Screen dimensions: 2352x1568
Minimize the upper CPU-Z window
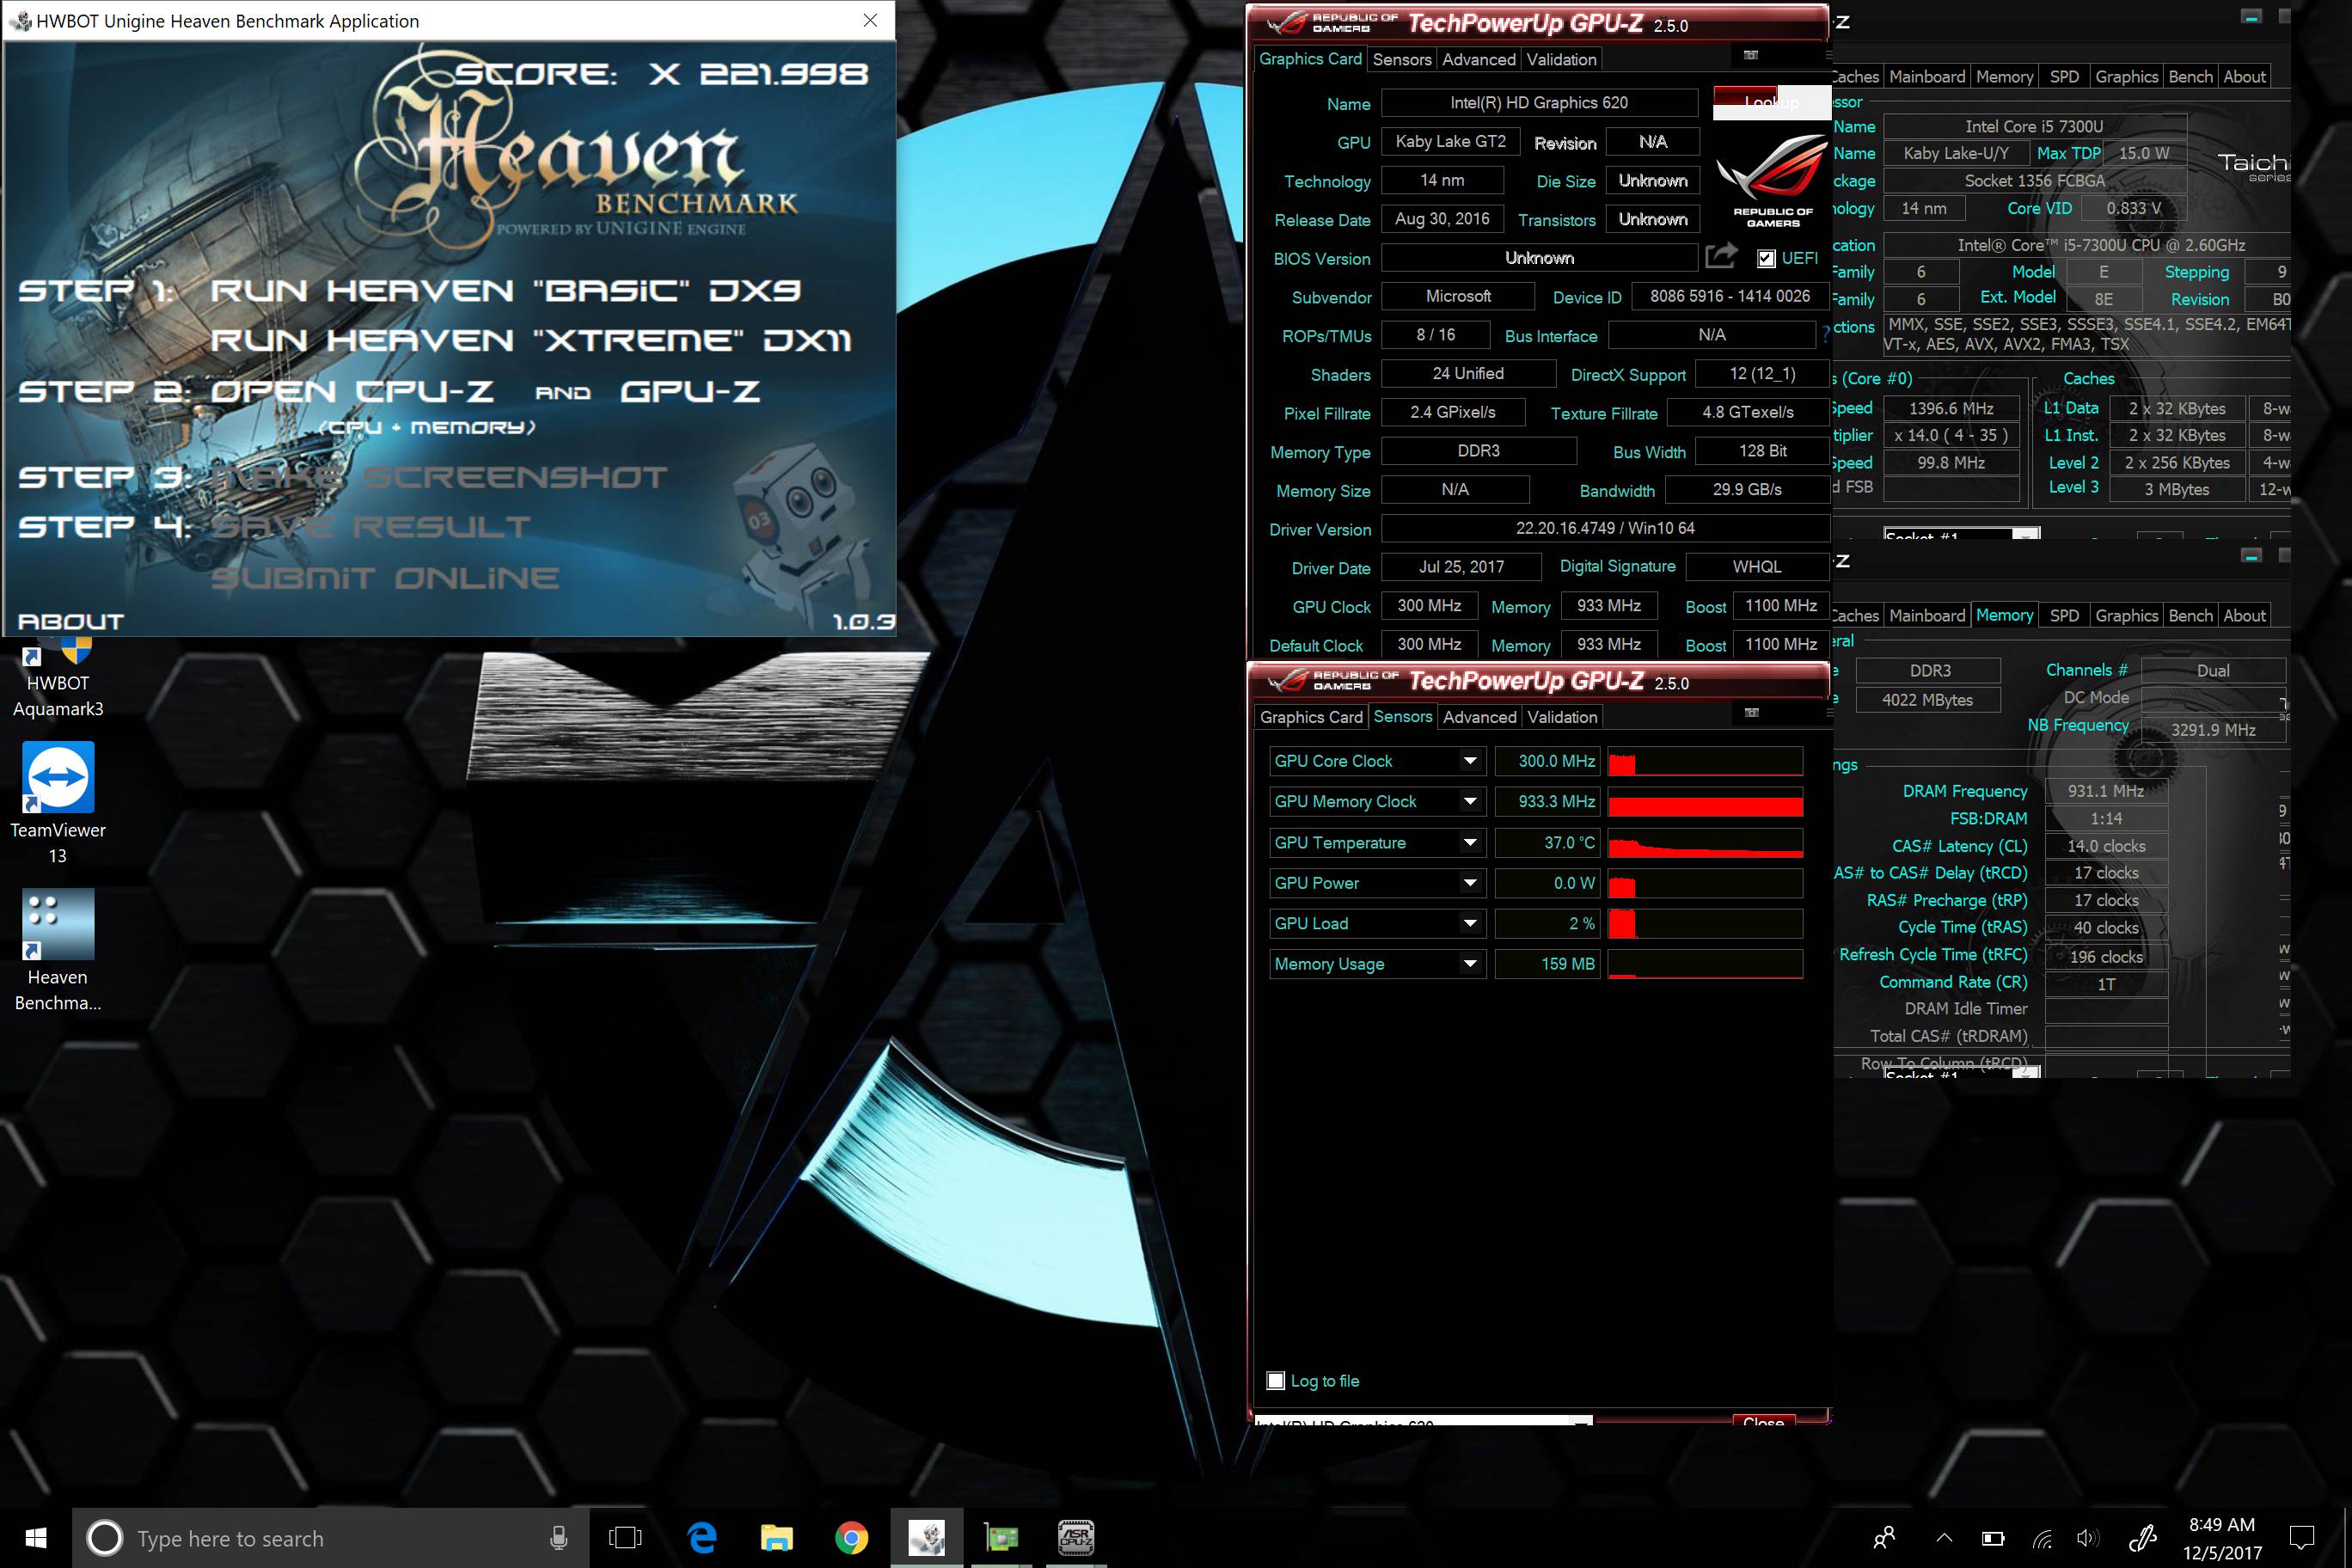pos(2251,16)
